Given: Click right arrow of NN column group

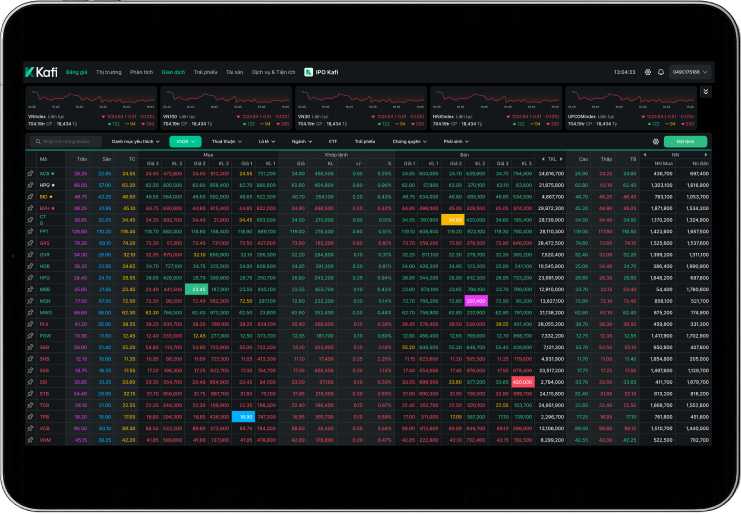Looking at the screenshot, I should pos(706,155).
